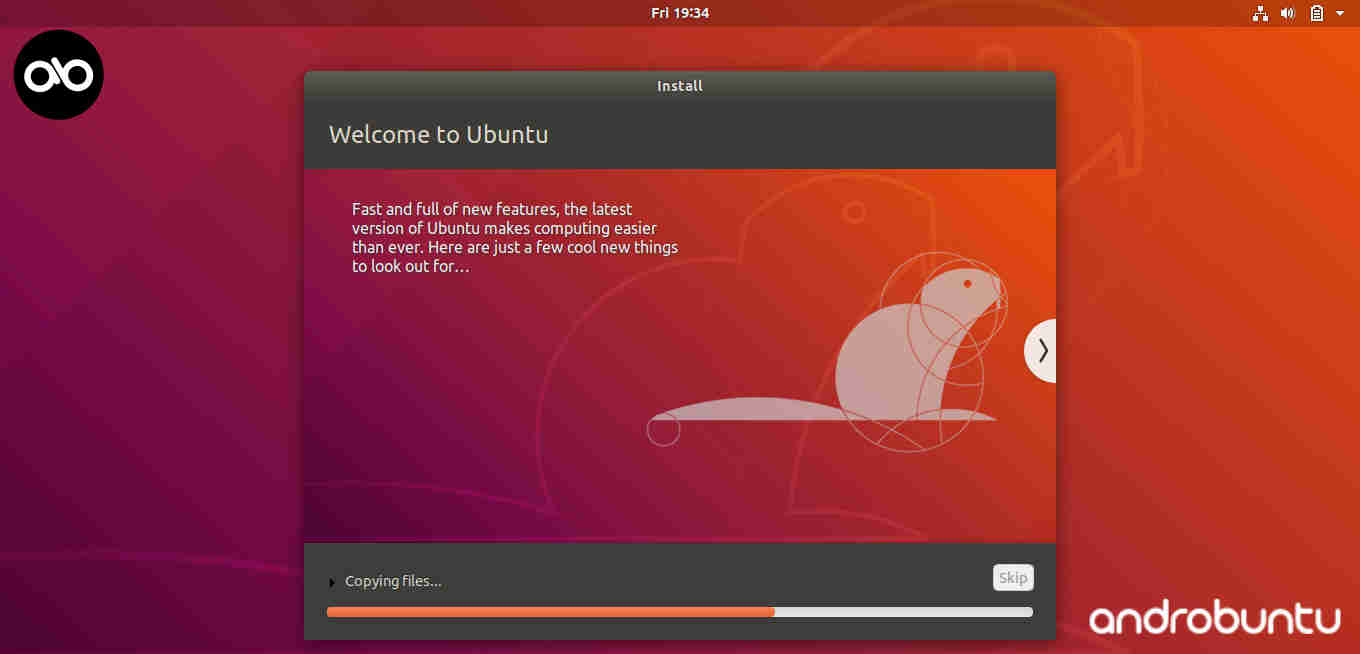
Task: Click the Welcome to Ubuntu heading
Action: tap(438, 134)
